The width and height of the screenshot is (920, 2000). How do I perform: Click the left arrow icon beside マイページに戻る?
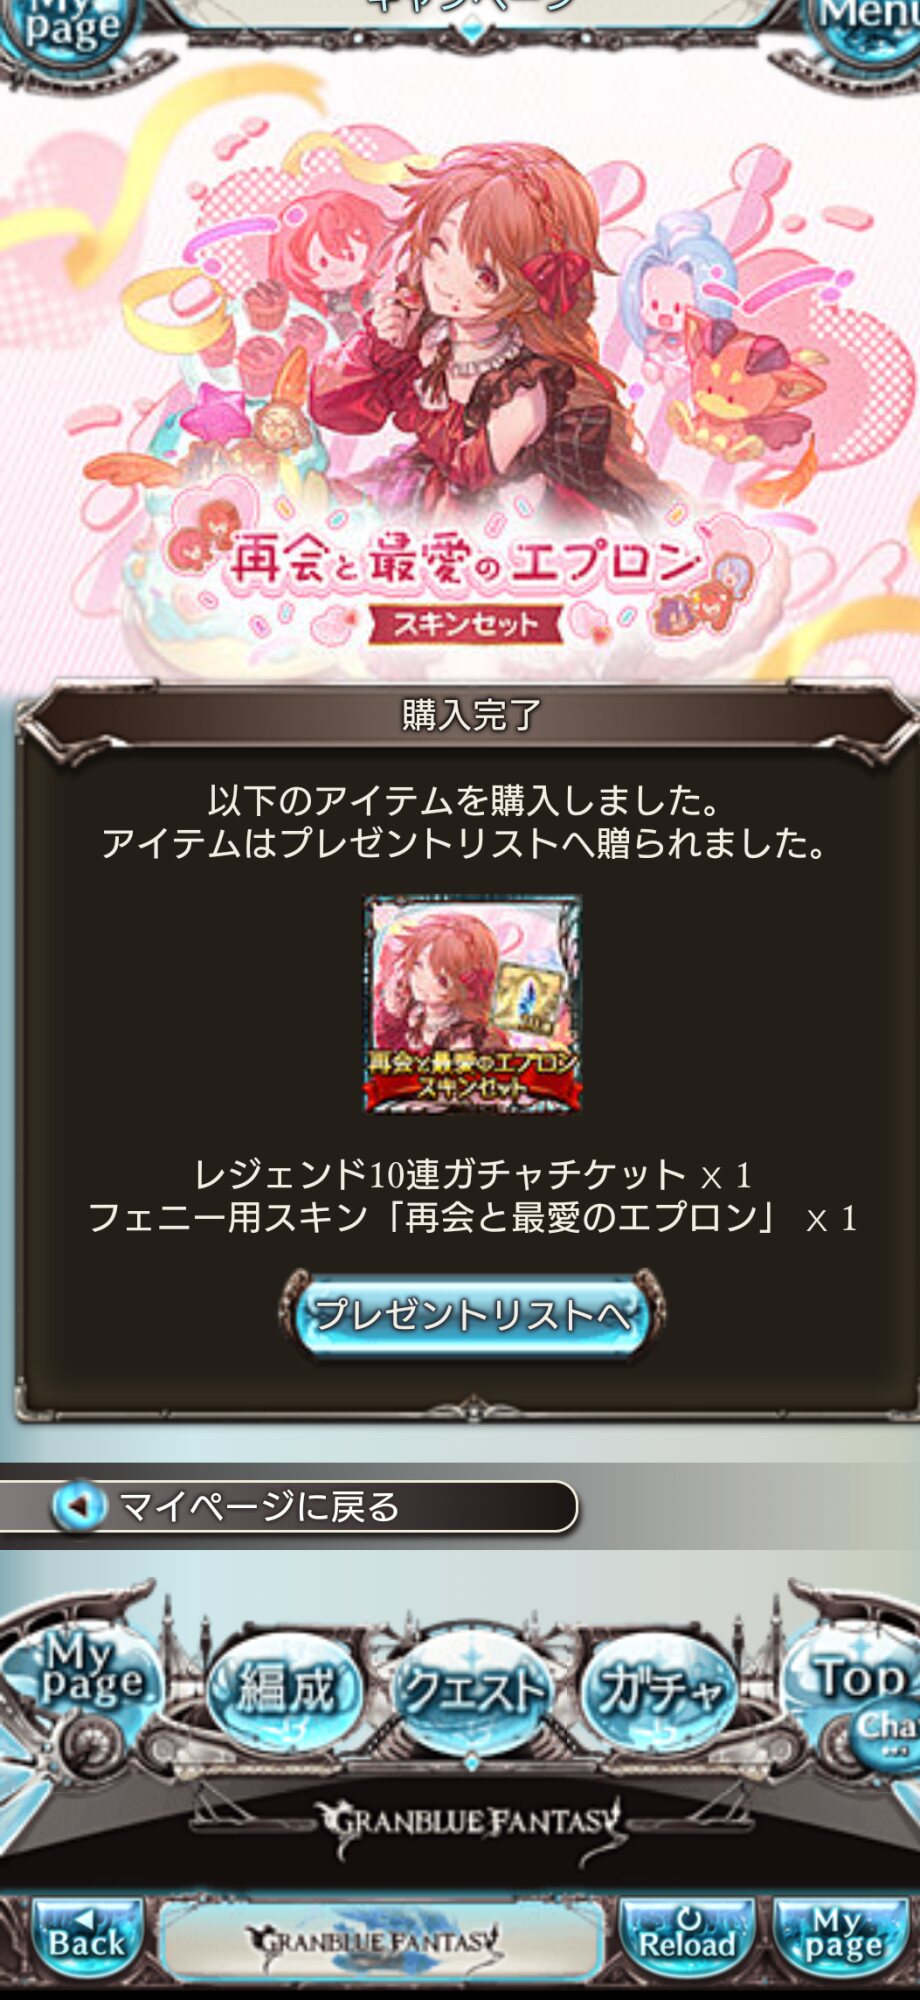coord(78,1506)
